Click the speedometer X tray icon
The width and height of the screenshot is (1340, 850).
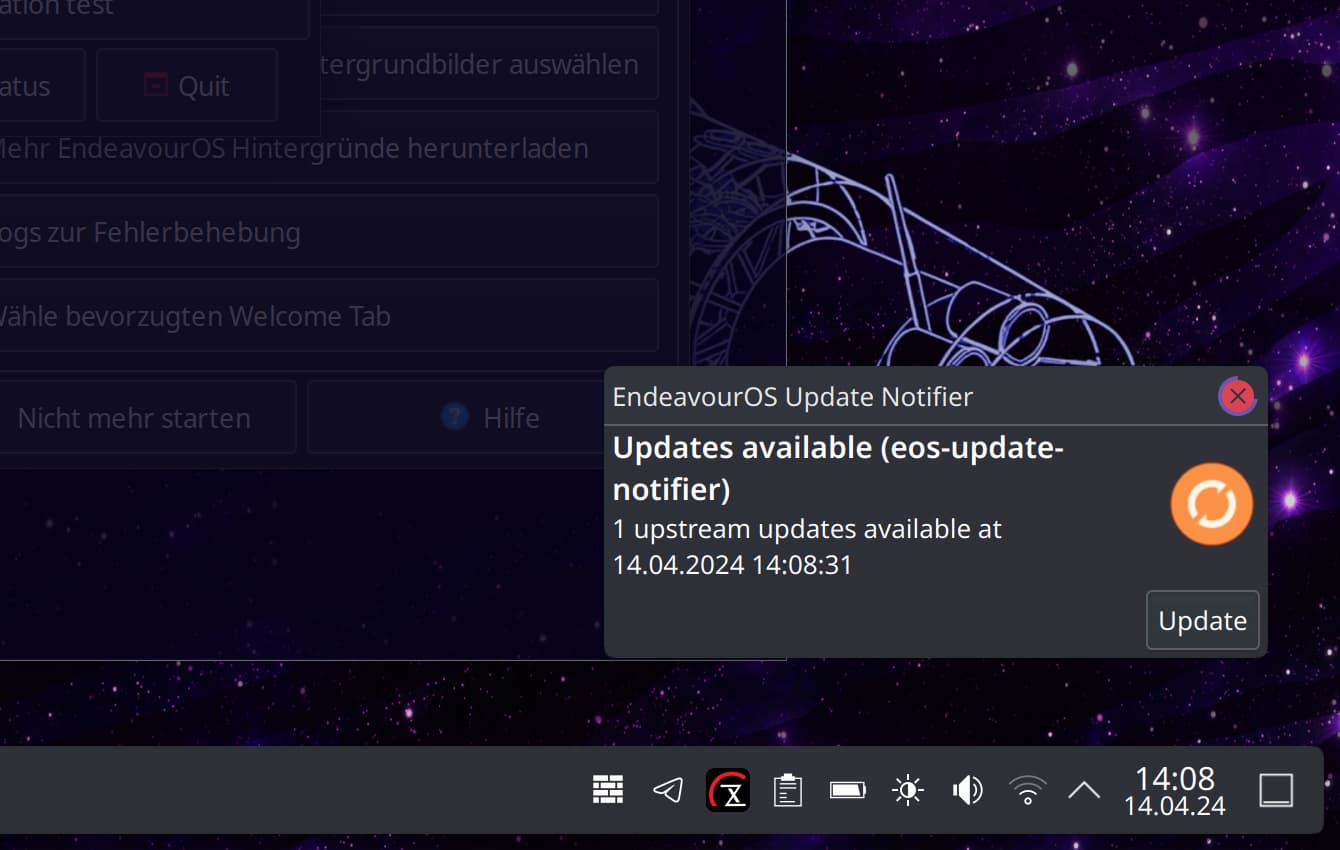click(728, 790)
